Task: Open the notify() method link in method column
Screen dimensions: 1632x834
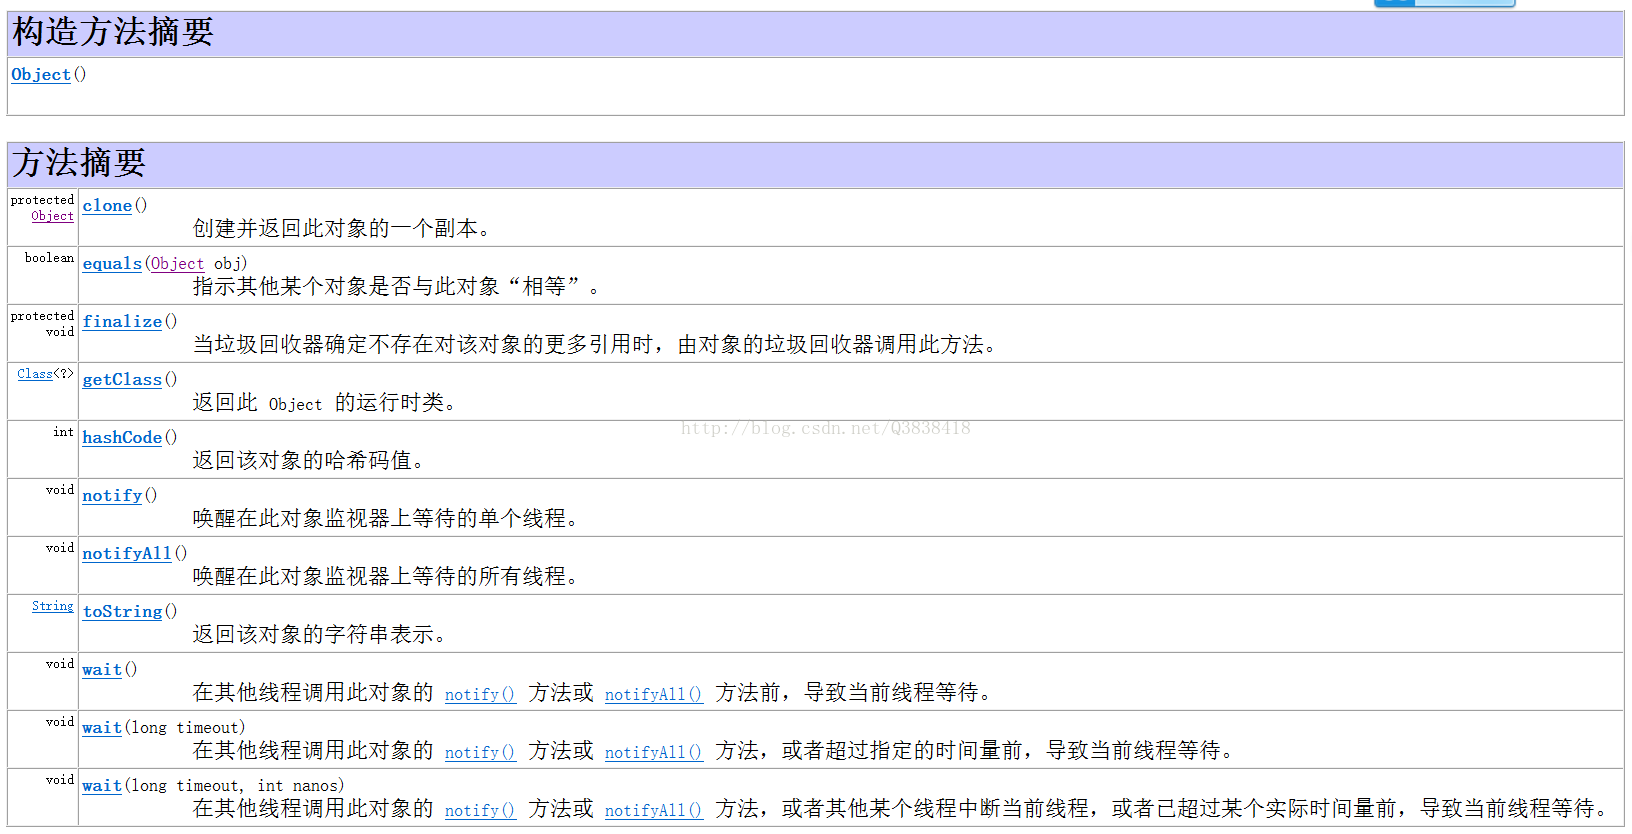Action: (x=112, y=496)
